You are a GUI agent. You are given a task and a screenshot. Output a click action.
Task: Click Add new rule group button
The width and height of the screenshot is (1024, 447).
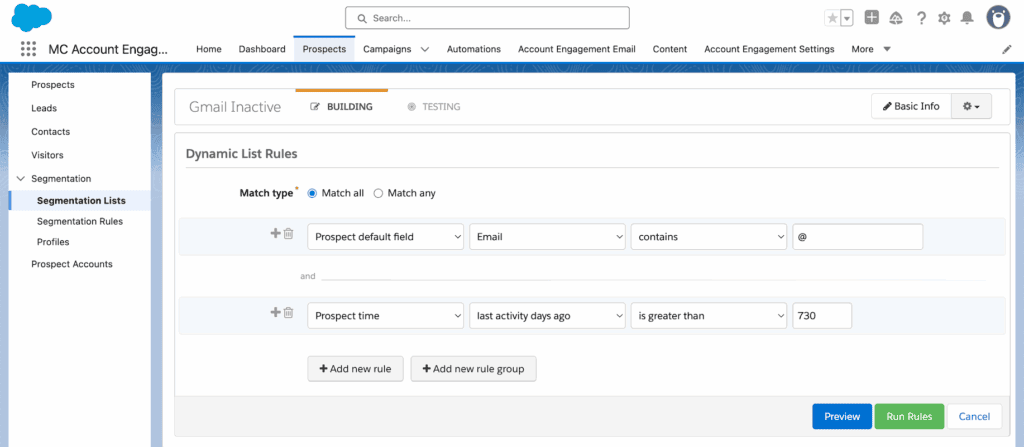coord(473,369)
